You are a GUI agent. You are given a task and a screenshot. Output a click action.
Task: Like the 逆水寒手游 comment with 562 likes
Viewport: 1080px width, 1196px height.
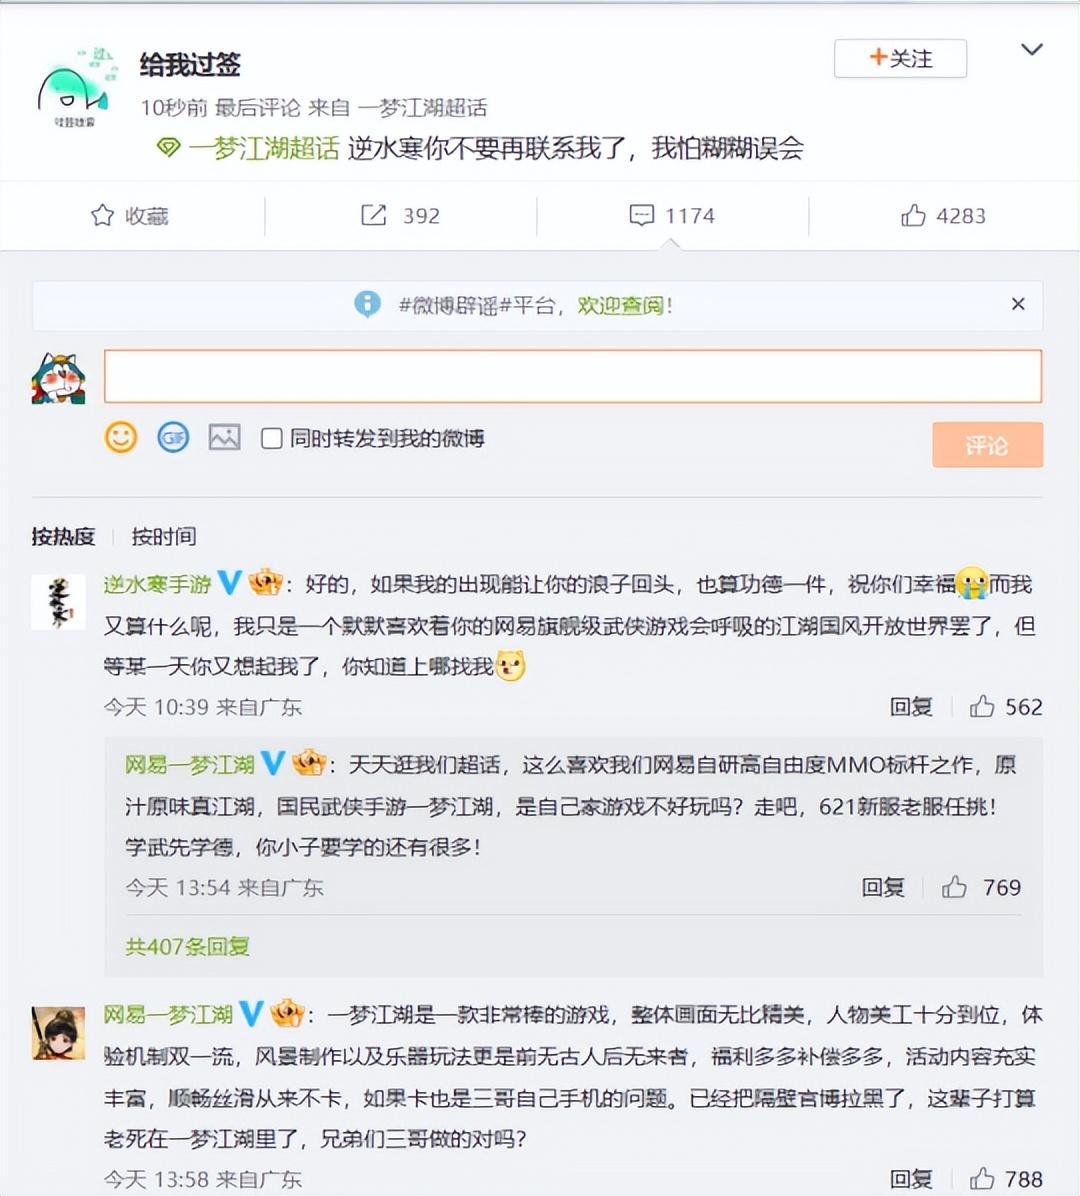(982, 706)
